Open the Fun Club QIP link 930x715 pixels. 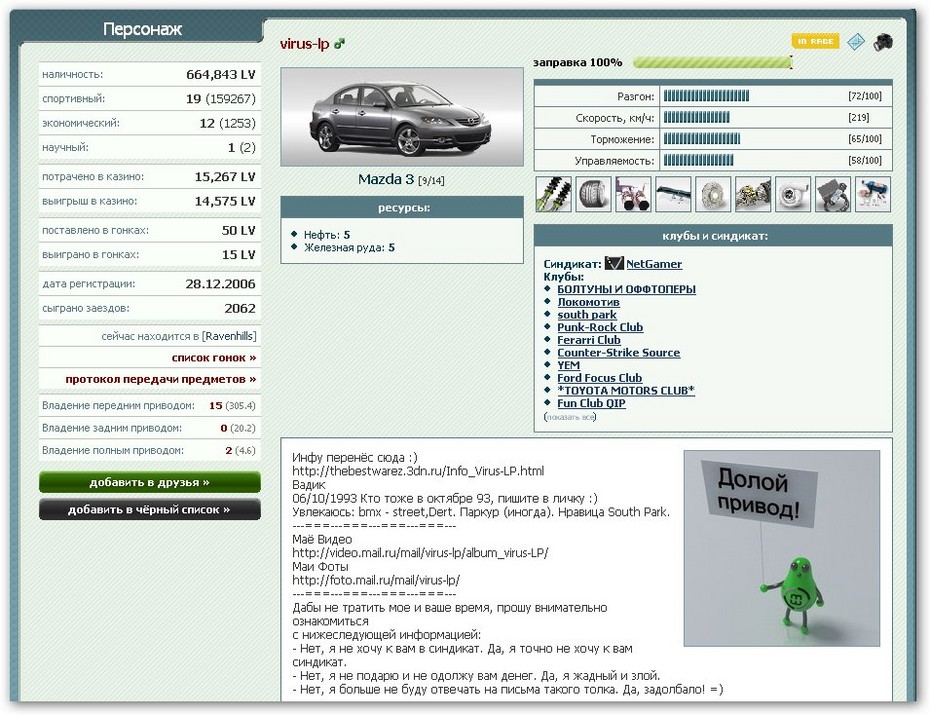(591, 403)
